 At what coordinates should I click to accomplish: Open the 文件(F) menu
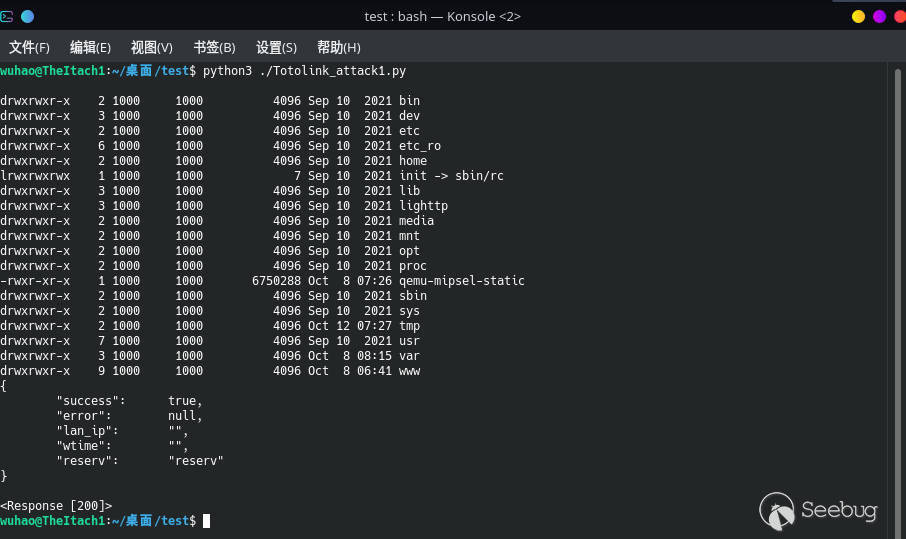(29, 47)
